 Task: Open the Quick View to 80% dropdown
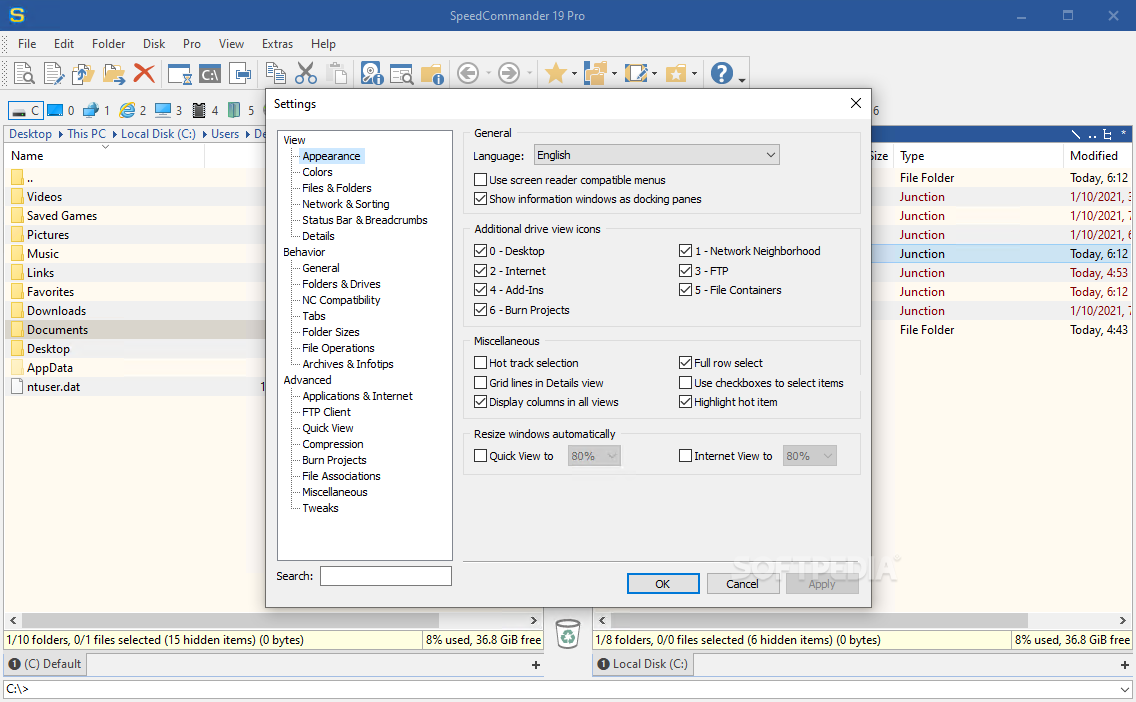[x=594, y=456]
